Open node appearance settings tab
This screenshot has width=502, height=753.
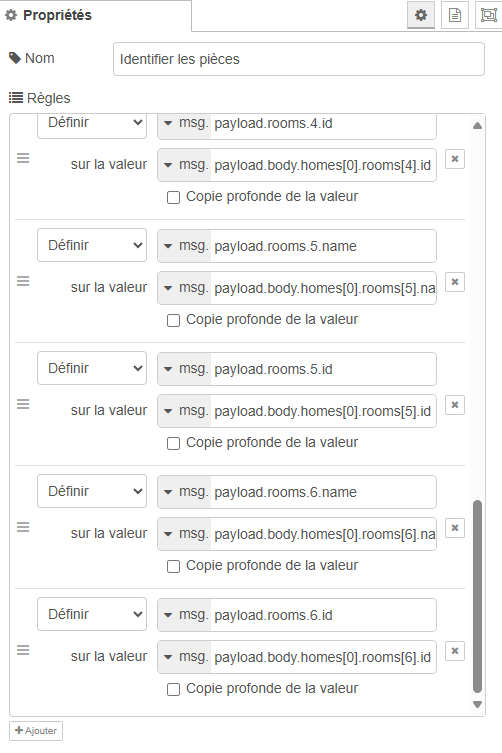click(x=488, y=15)
